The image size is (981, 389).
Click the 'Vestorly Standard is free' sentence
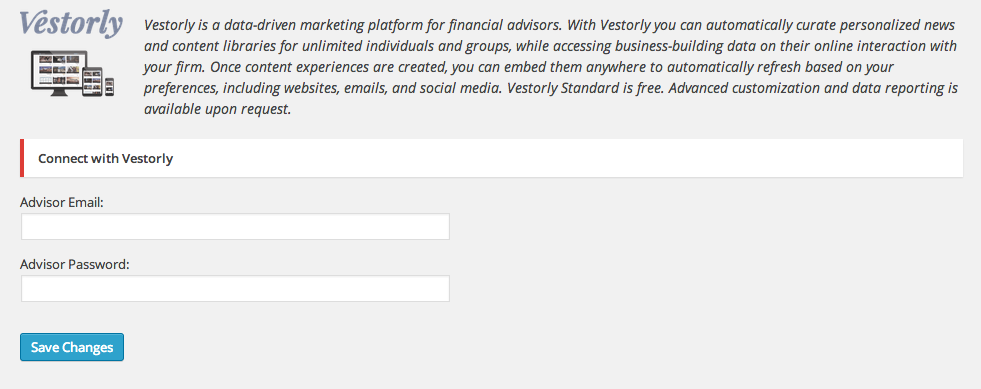pyautogui.click(x=586, y=89)
